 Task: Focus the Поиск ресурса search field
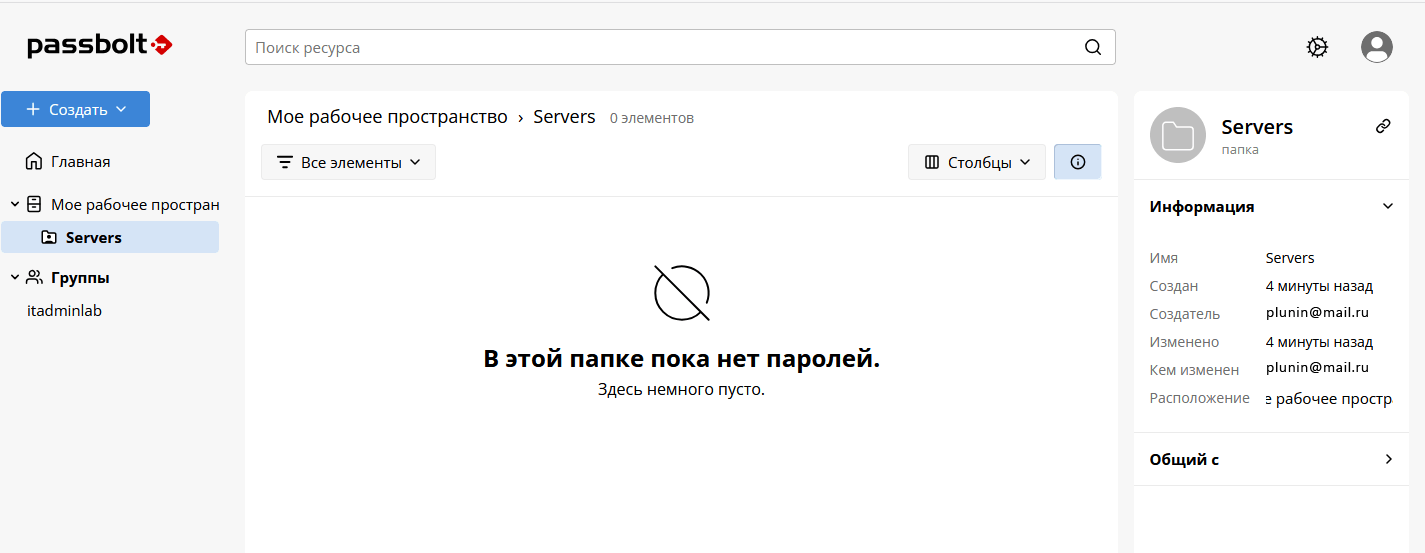pyautogui.click(x=680, y=47)
